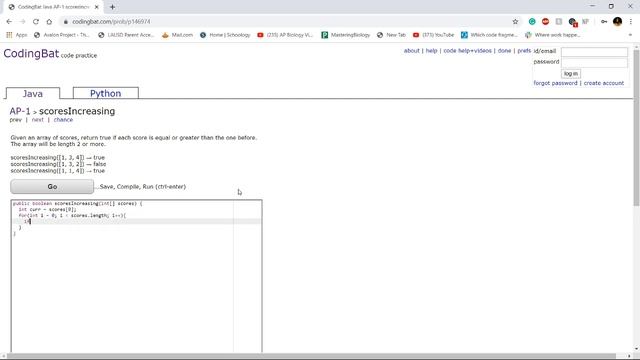The width and height of the screenshot is (640, 360).
Task: Open the red ad blocker extension icon
Action: coord(545,22)
